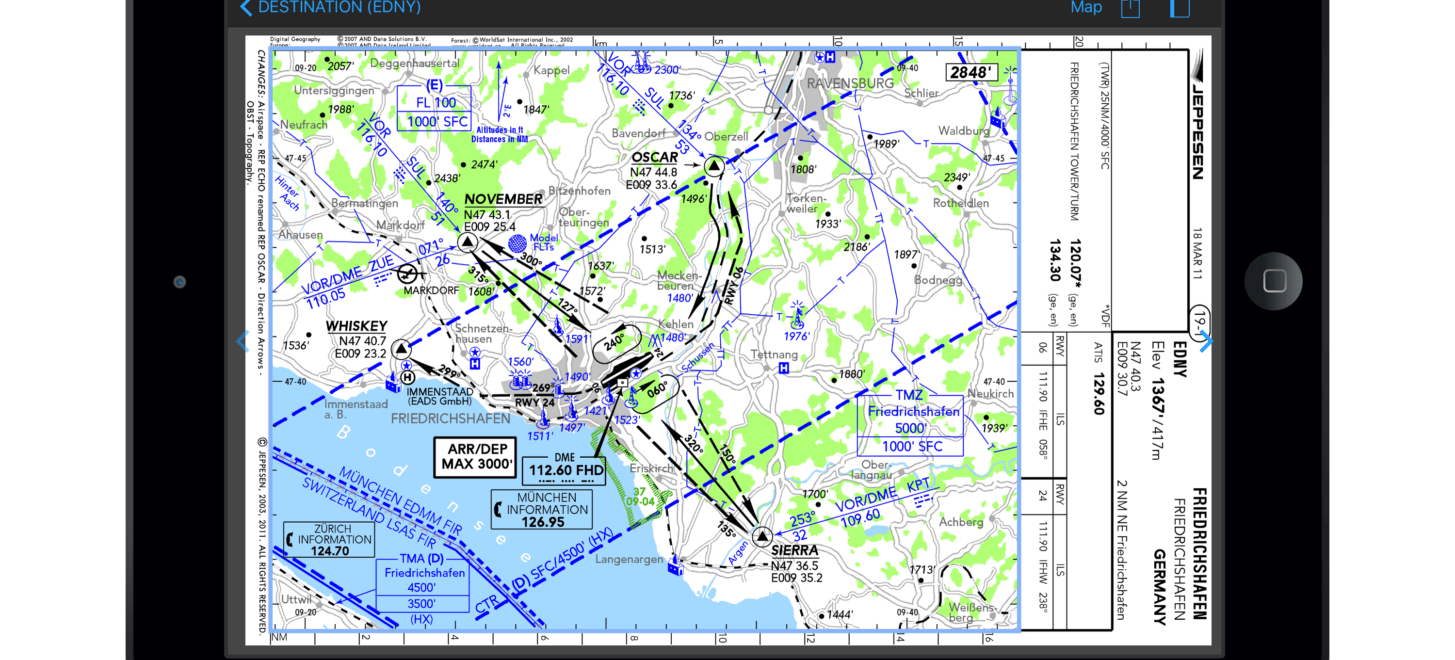This screenshot has height=660, width=1455.
Task: Tap the side panel icon after share
Action: 1180,8
